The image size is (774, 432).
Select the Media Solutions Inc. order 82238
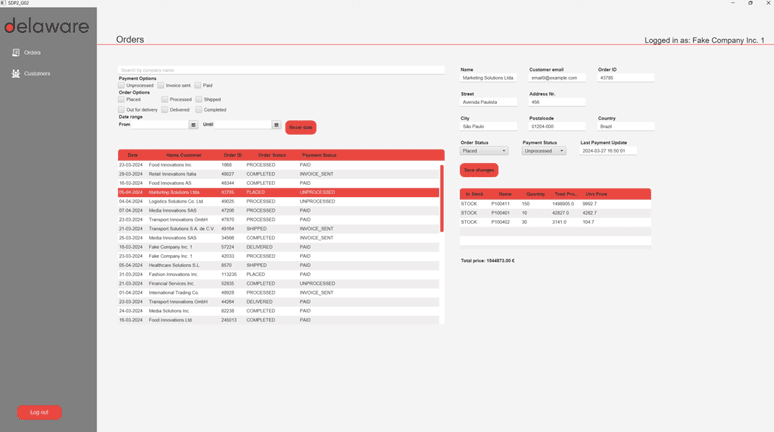pyautogui.click(x=278, y=311)
